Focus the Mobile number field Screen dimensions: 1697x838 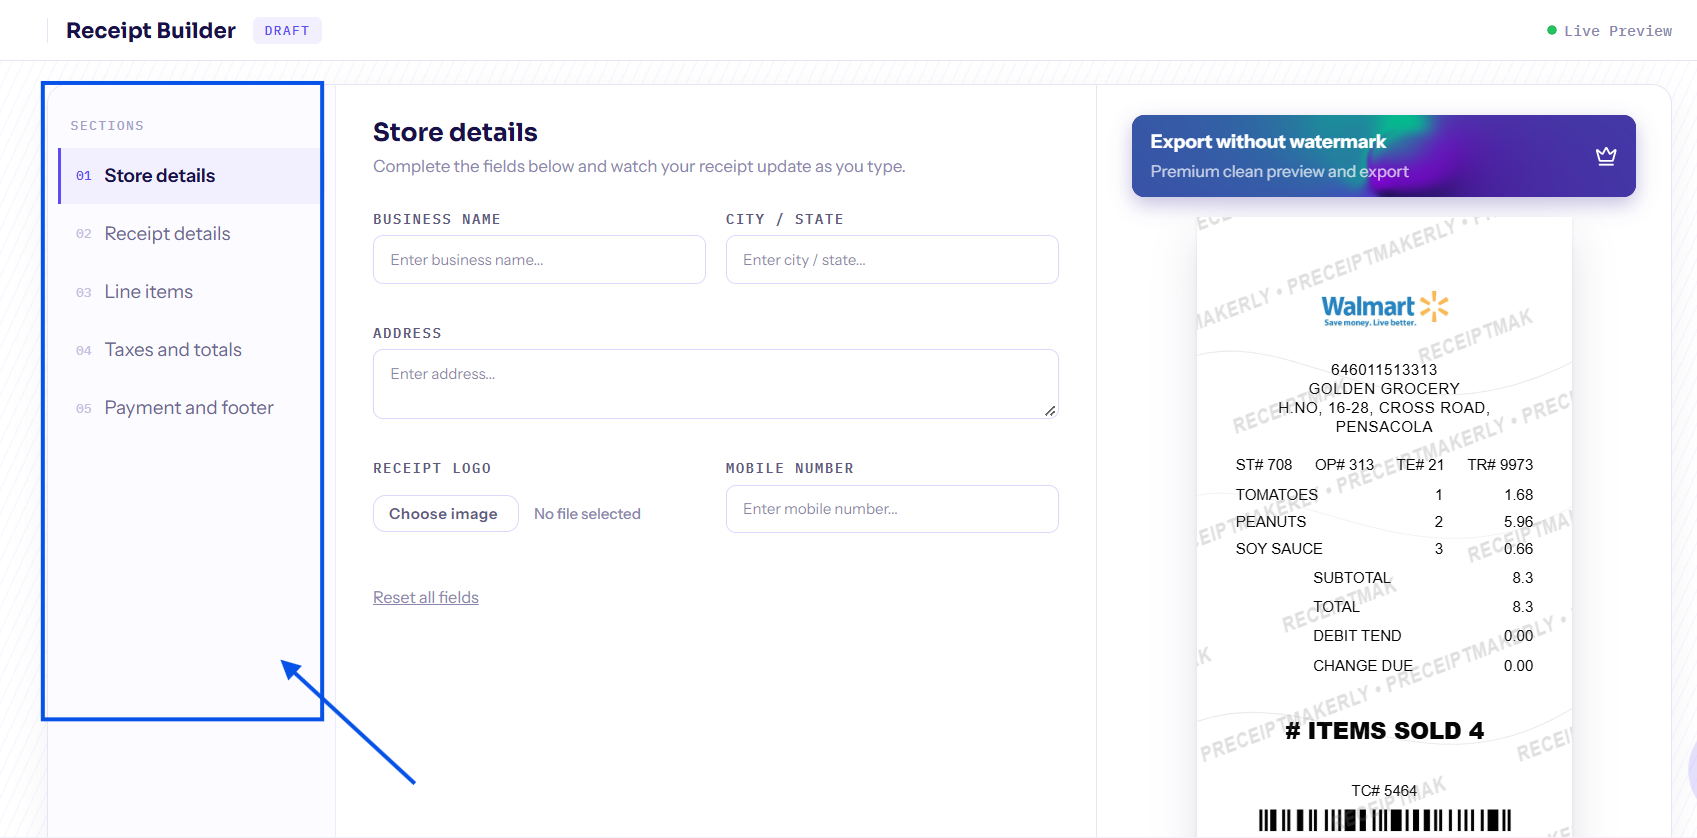[892, 509]
